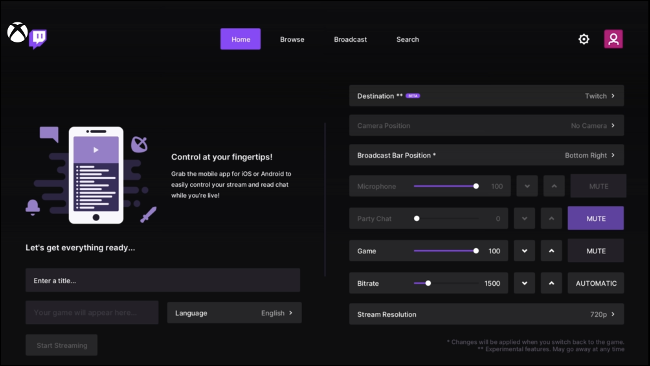The height and width of the screenshot is (366, 650).
Task: Raise Bitrate with the up arrow
Action: click(x=551, y=283)
